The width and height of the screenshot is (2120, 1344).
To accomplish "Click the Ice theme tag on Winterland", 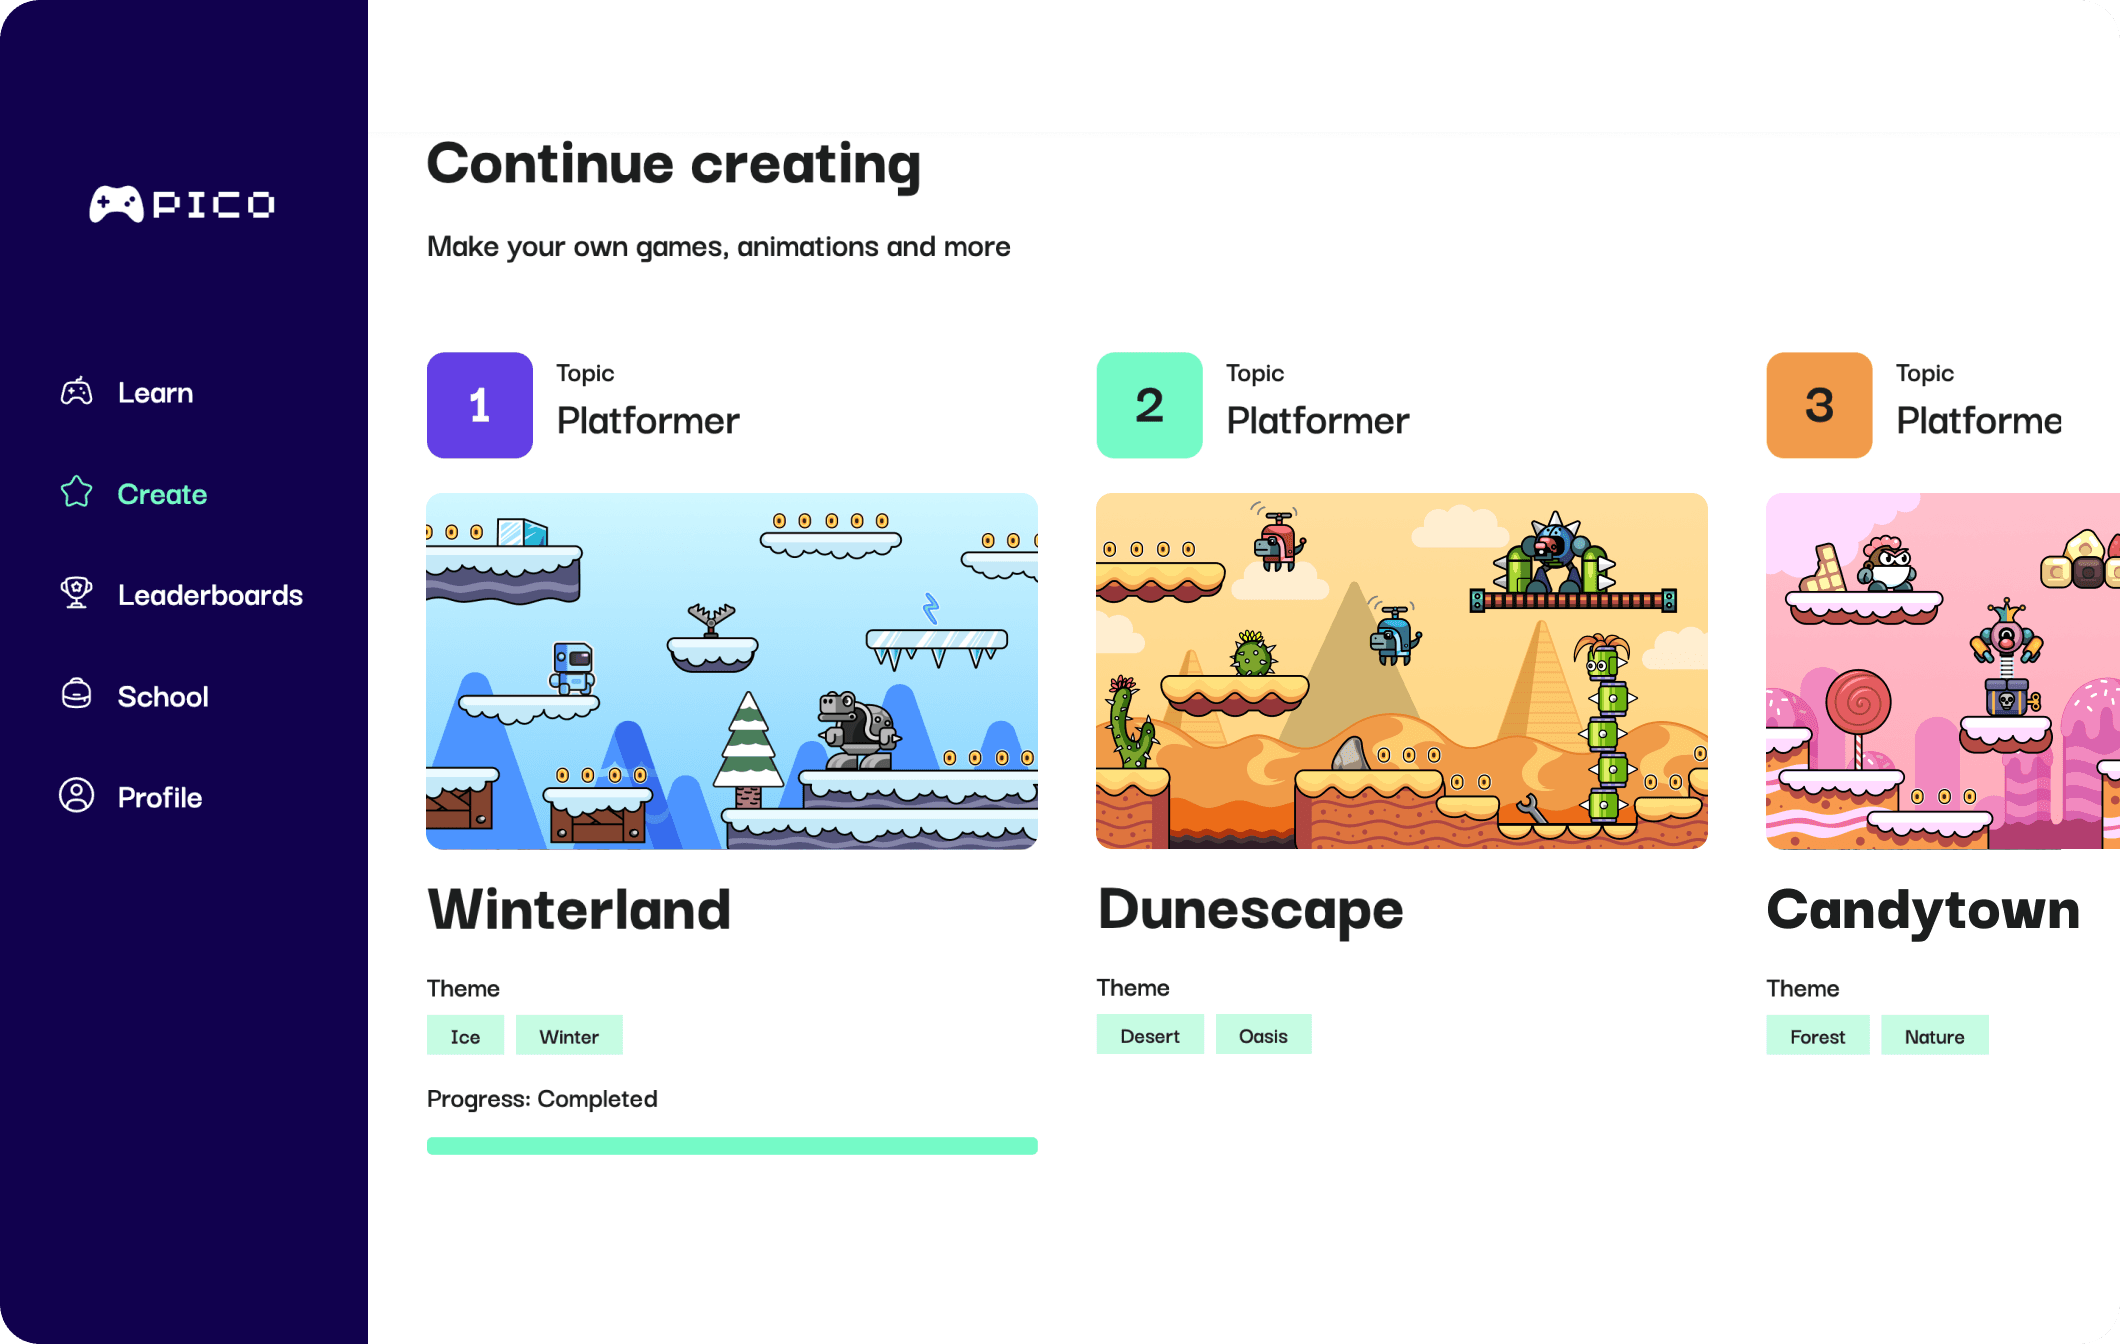I will 467,1035.
